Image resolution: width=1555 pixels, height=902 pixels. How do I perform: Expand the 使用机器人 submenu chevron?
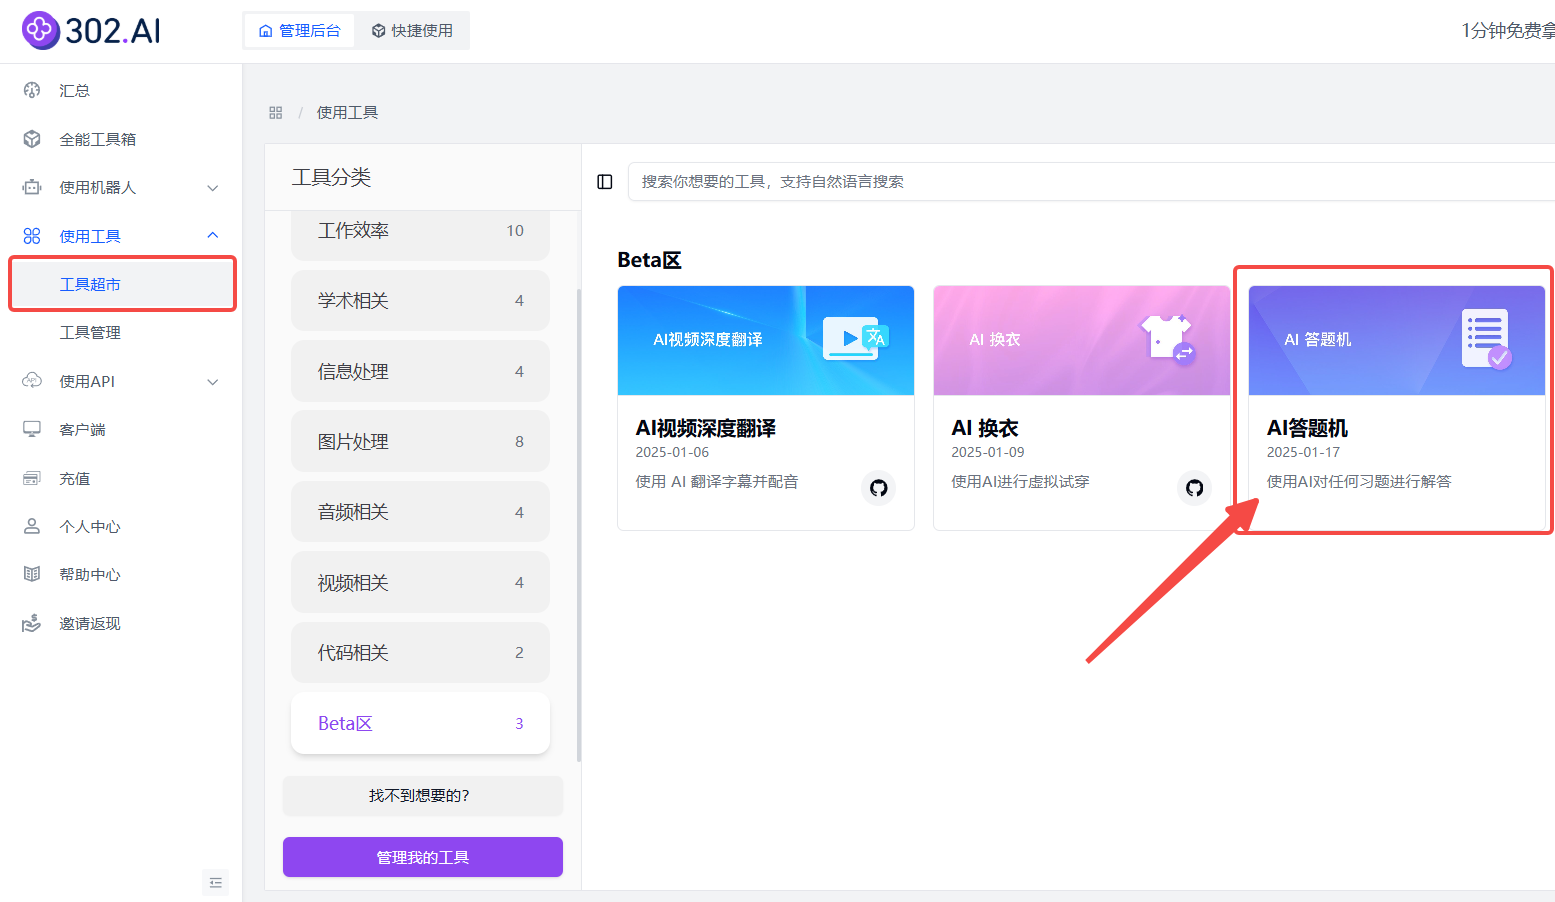tap(212, 187)
